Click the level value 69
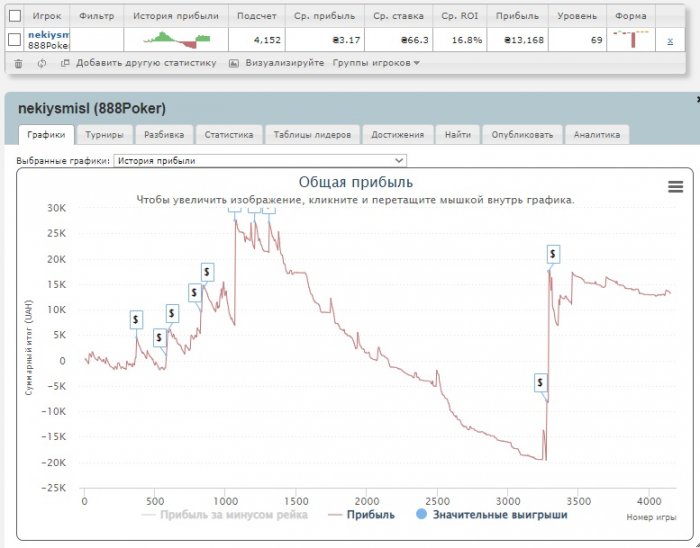 point(596,40)
